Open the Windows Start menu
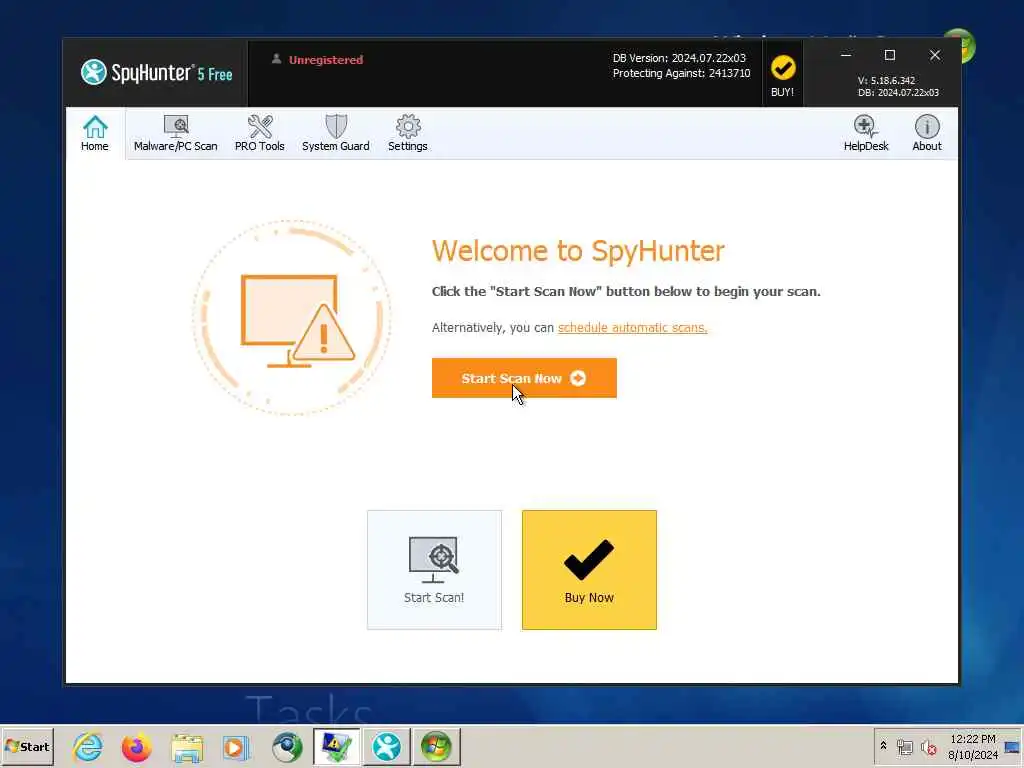The width and height of the screenshot is (1024, 768). coord(27,746)
